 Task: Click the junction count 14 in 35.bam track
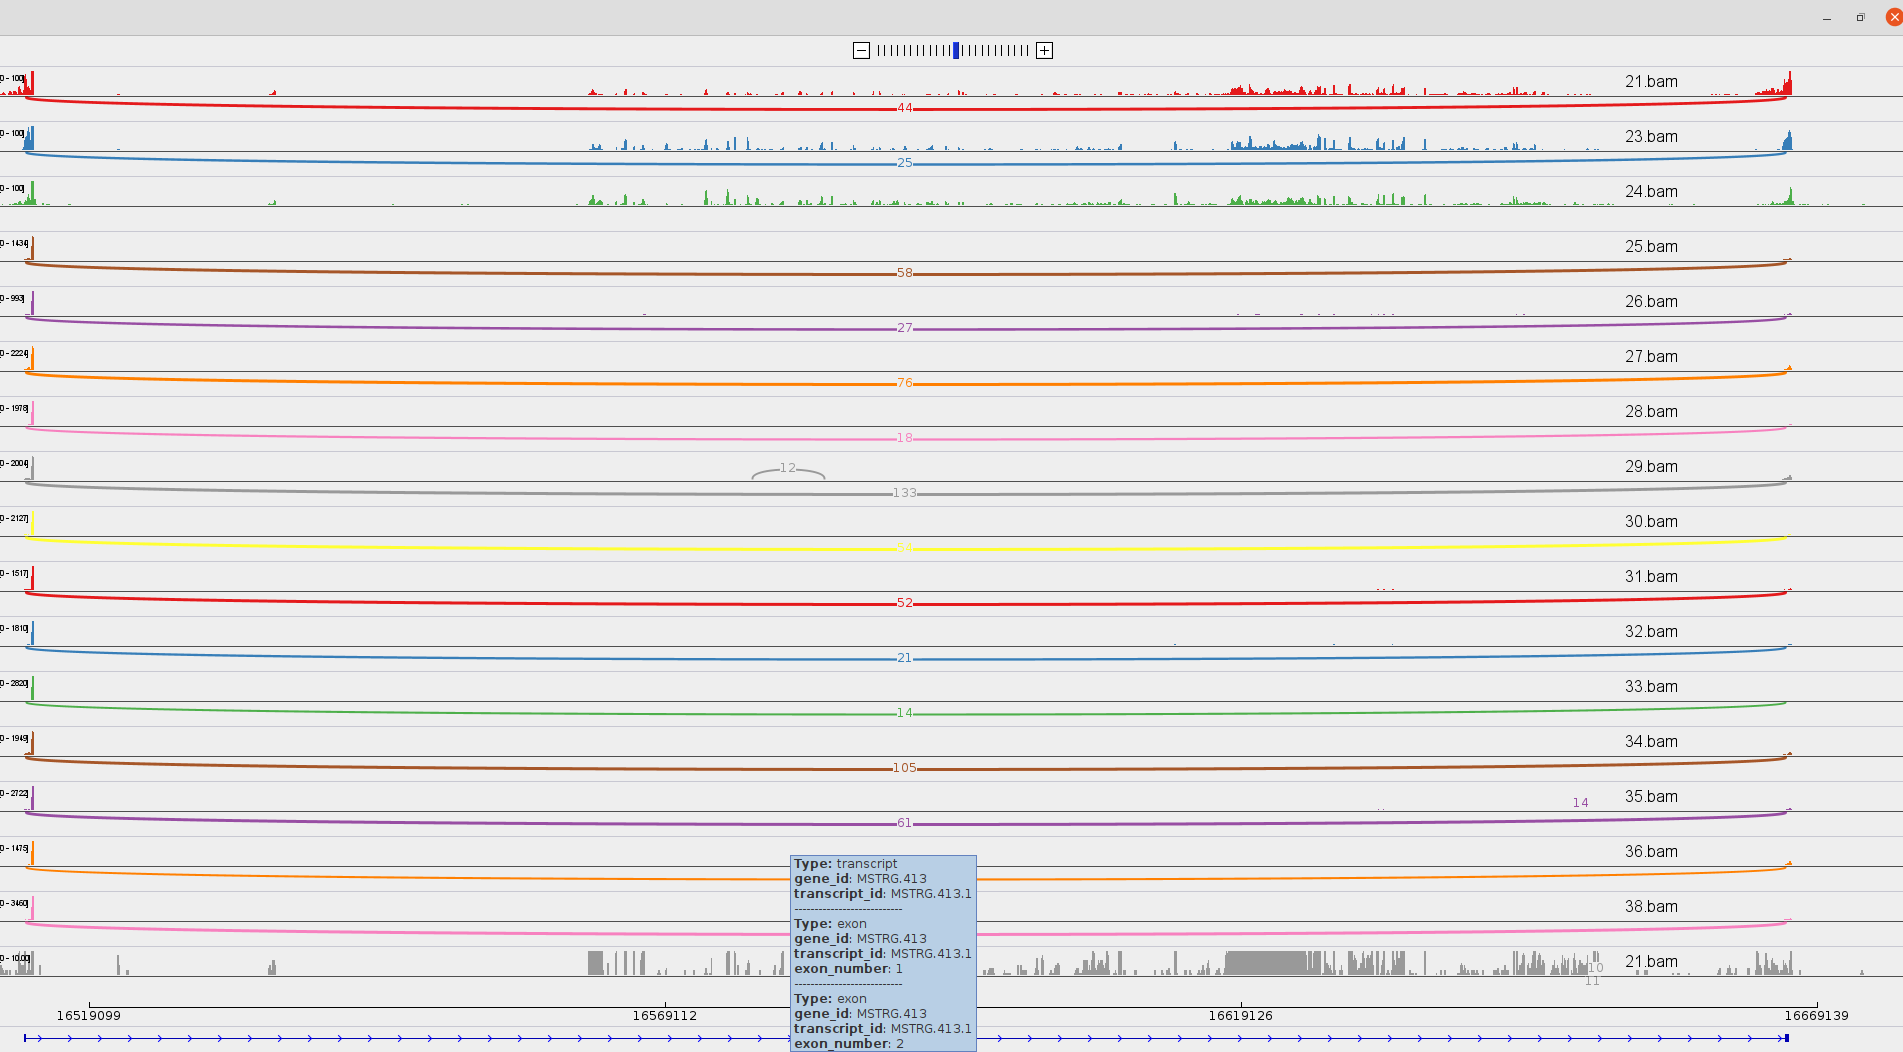pyautogui.click(x=1580, y=802)
